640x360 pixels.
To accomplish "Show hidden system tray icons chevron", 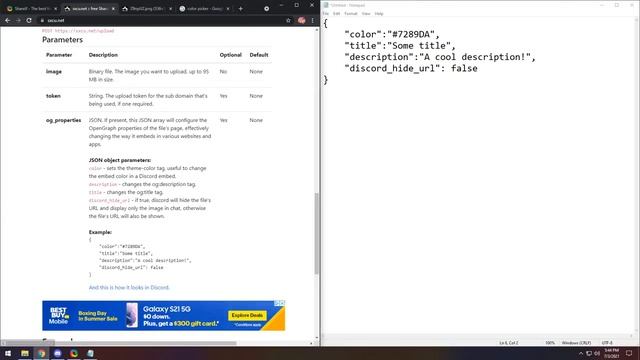I will (x=581, y=353).
